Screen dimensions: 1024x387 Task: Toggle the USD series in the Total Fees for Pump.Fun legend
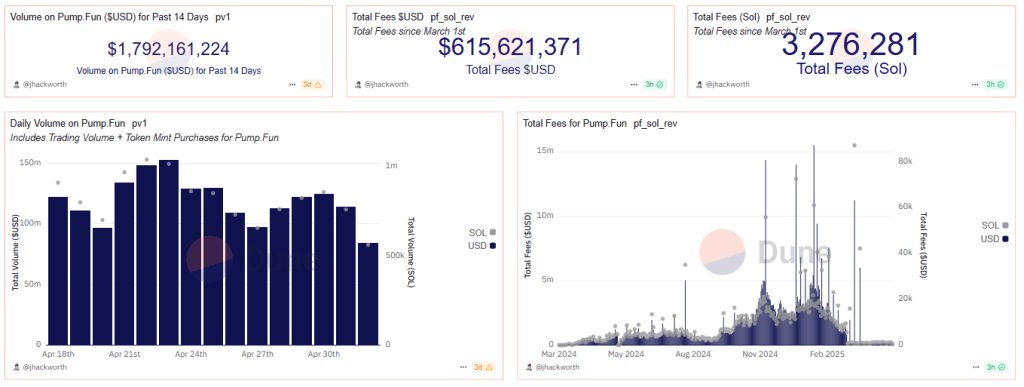995,239
